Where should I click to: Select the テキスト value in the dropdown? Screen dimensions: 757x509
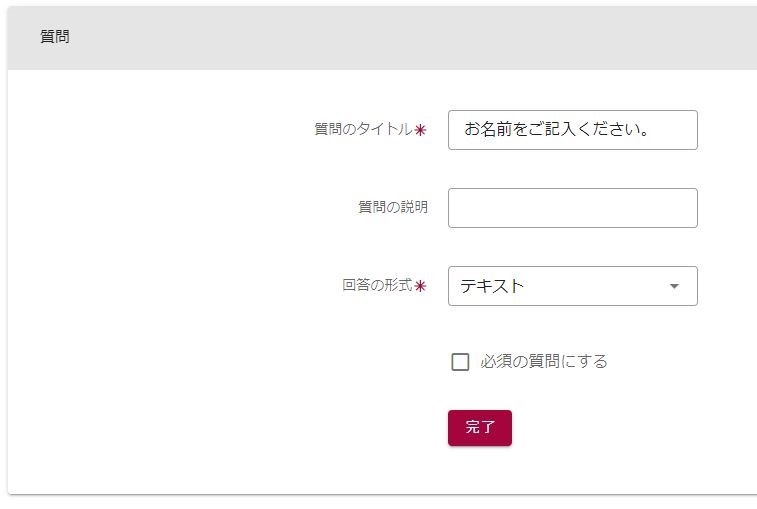pyautogui.click(x=492, y=286)
